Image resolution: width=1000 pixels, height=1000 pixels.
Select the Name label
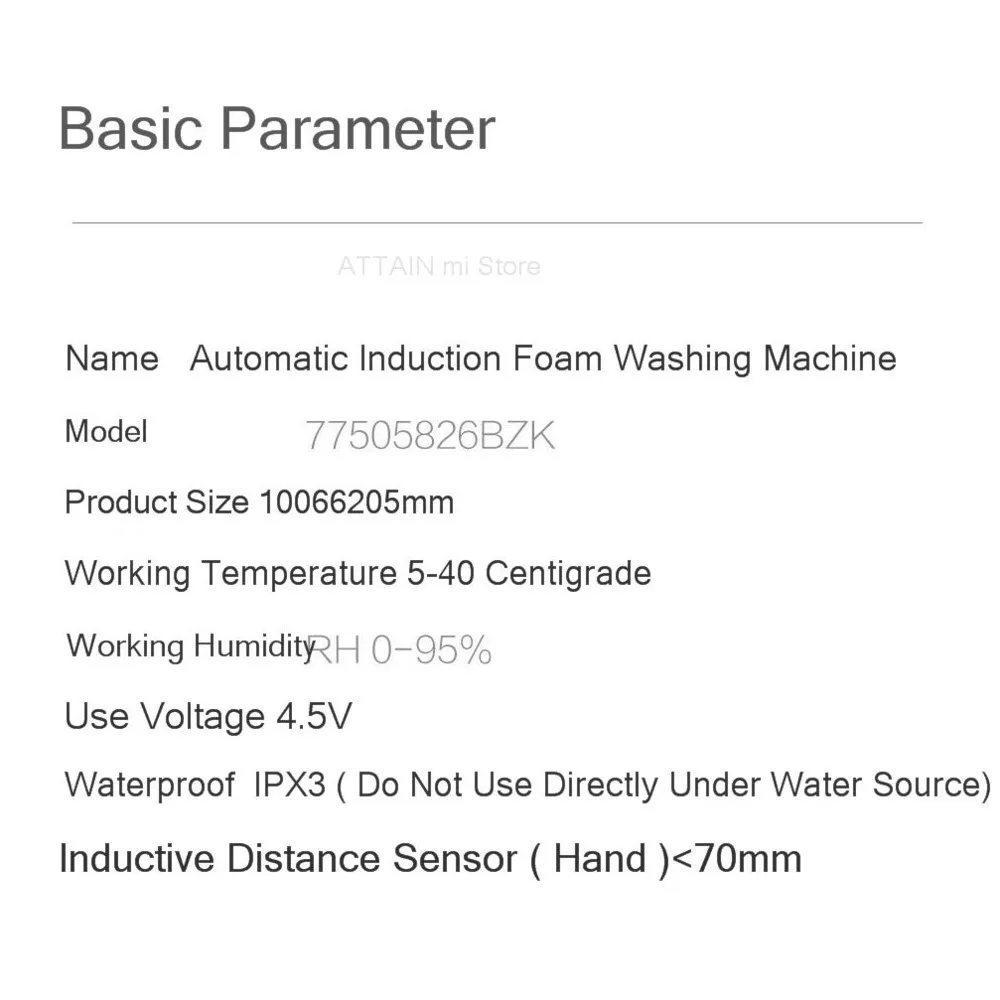coord(112,358)
